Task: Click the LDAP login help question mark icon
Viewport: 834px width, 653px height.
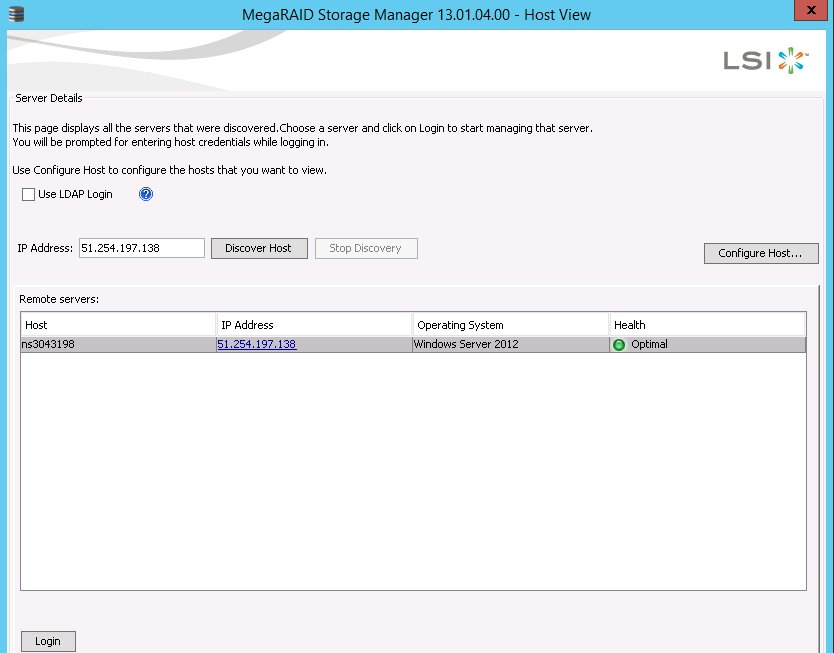Action: point(146,194)
